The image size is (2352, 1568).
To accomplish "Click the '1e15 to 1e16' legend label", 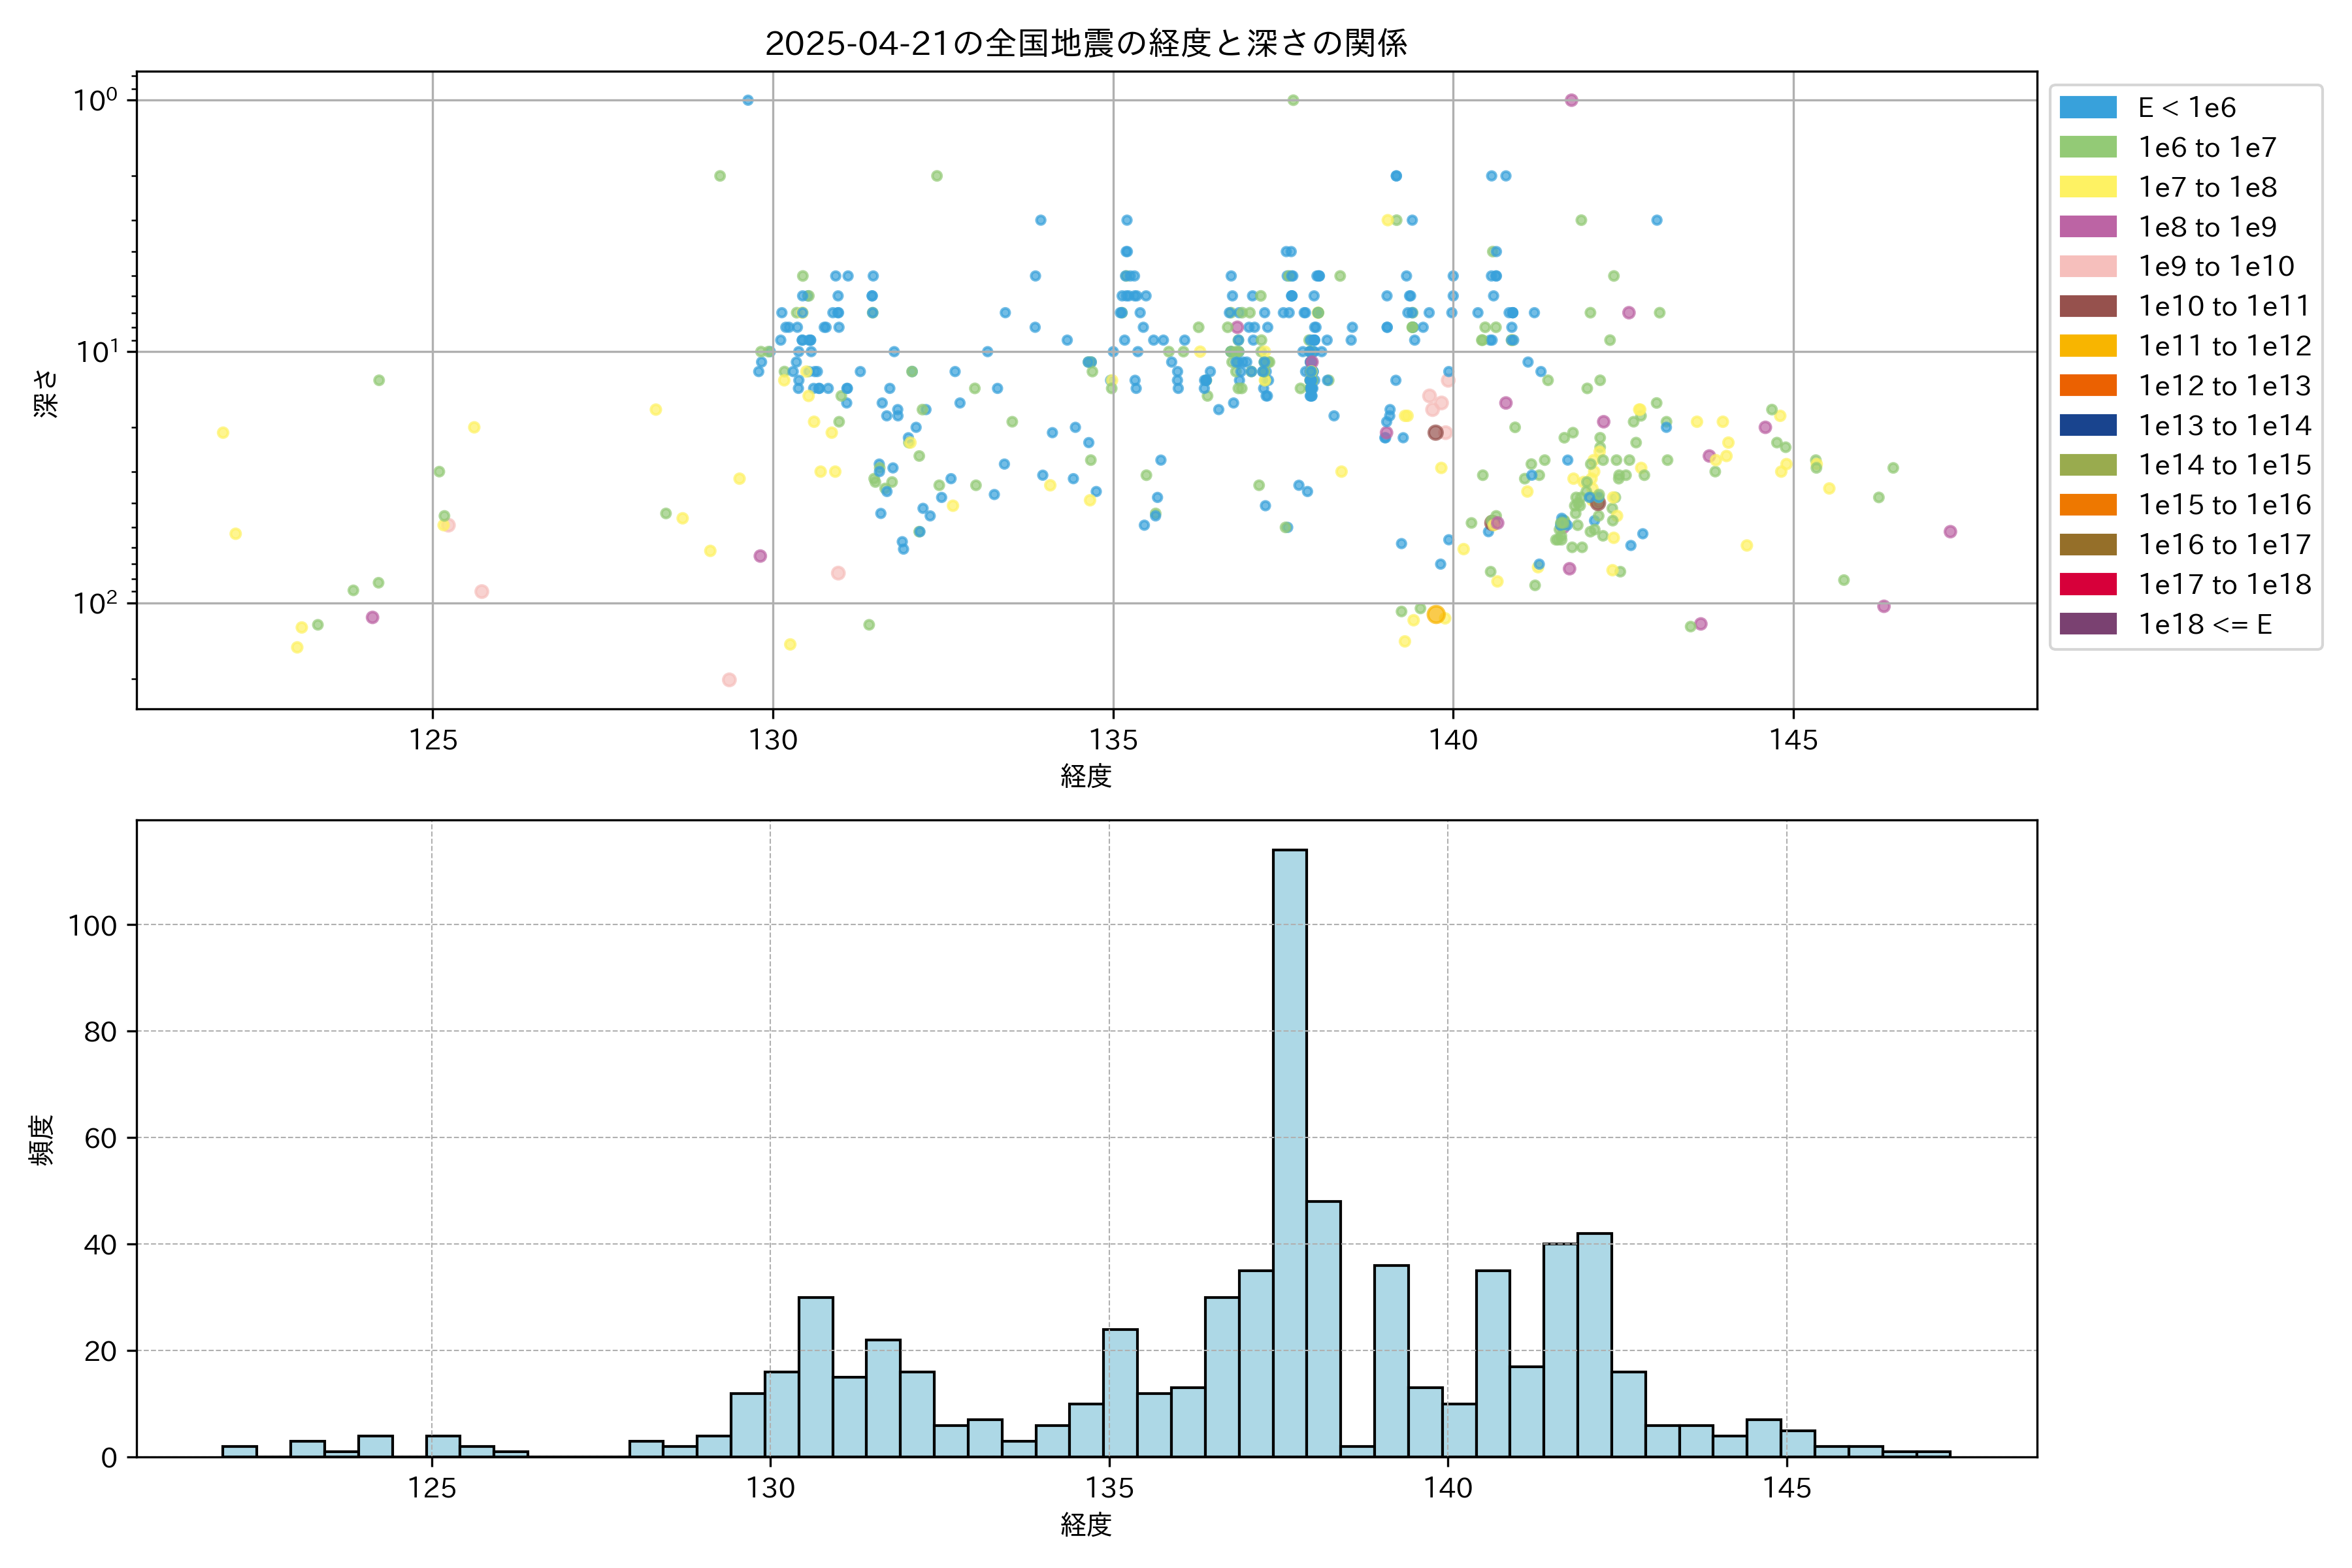I will point(2224,505).
